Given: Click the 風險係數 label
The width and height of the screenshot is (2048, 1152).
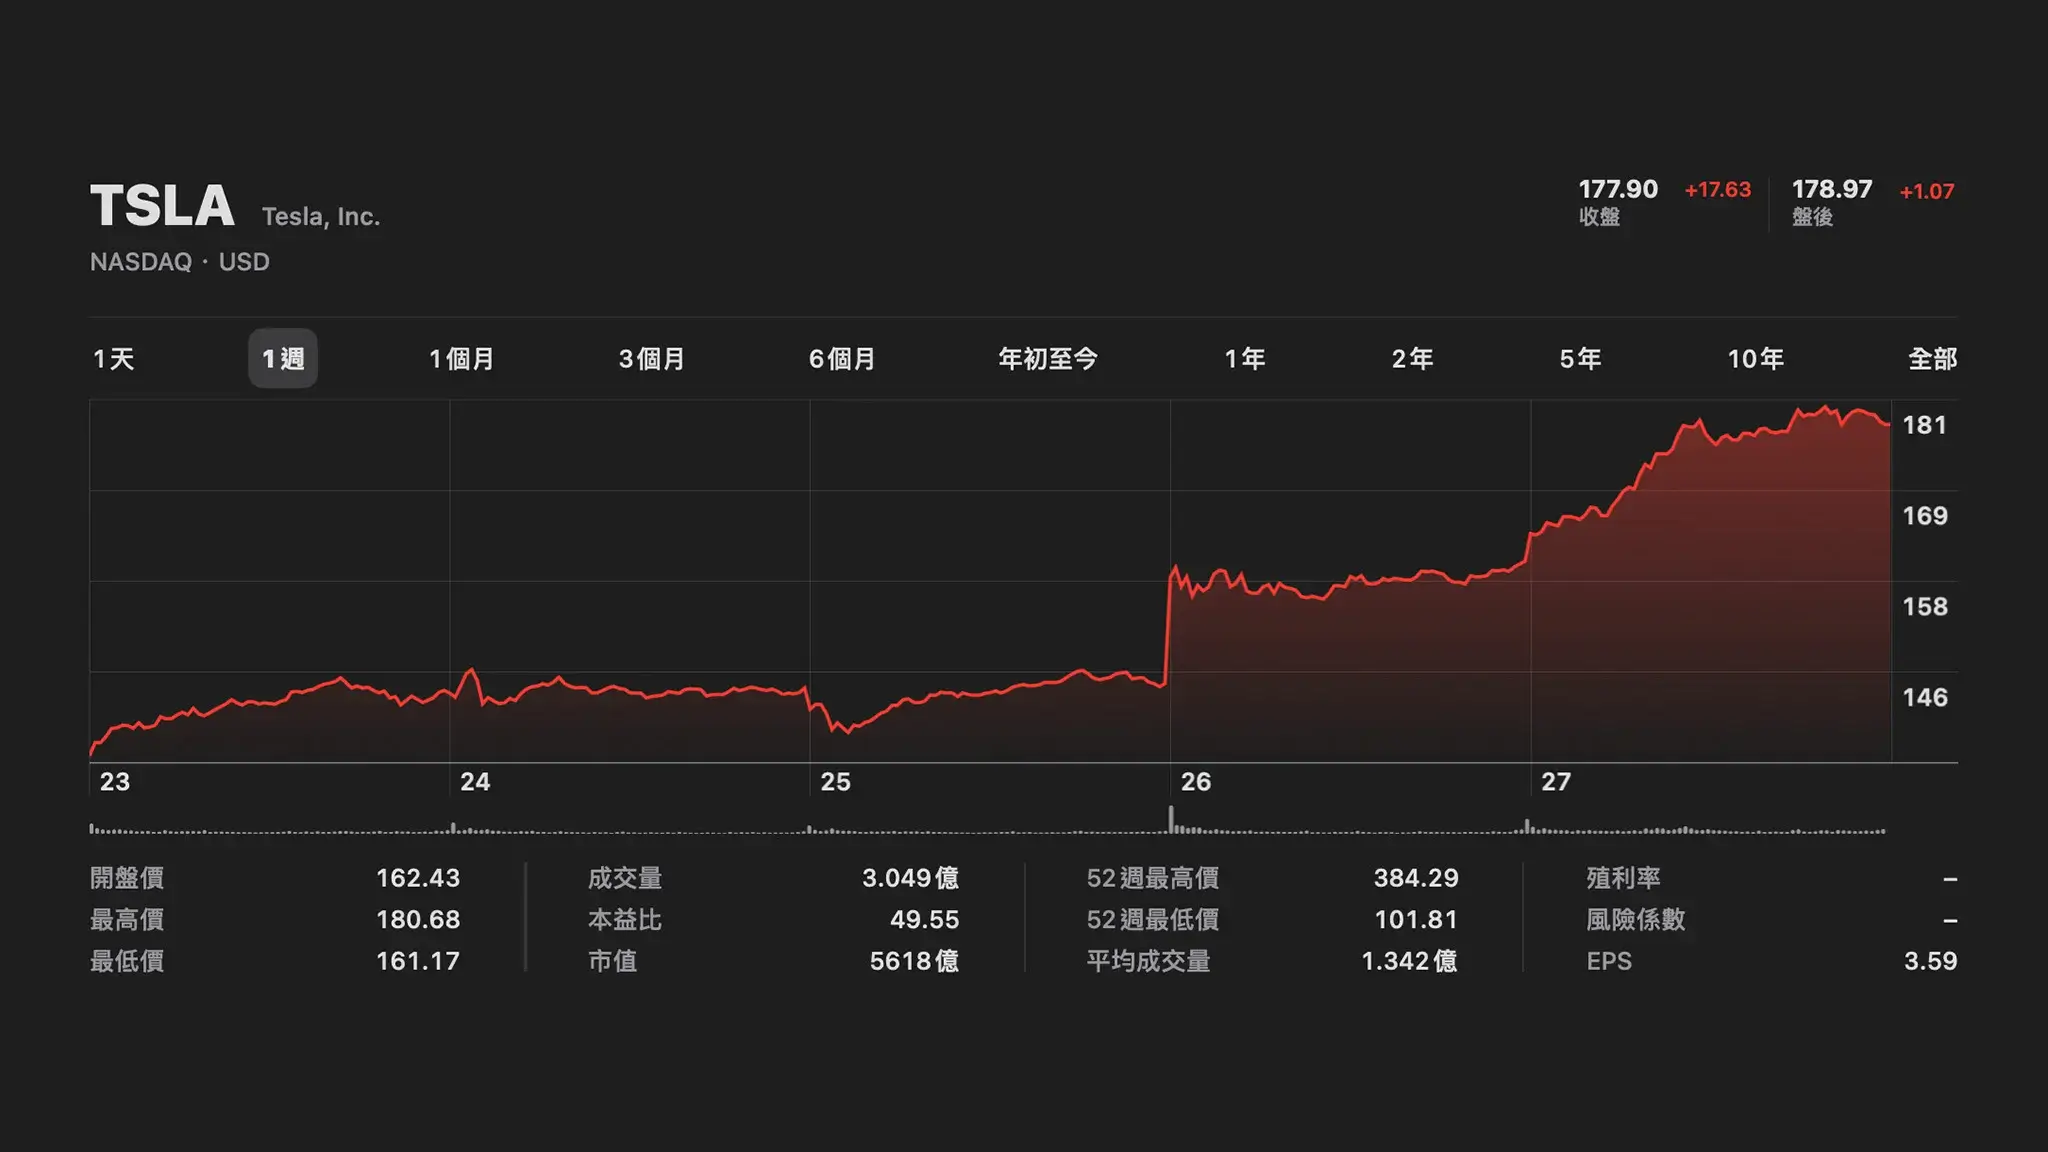Looking at the screenshot, I should [x=1635, y=920].
